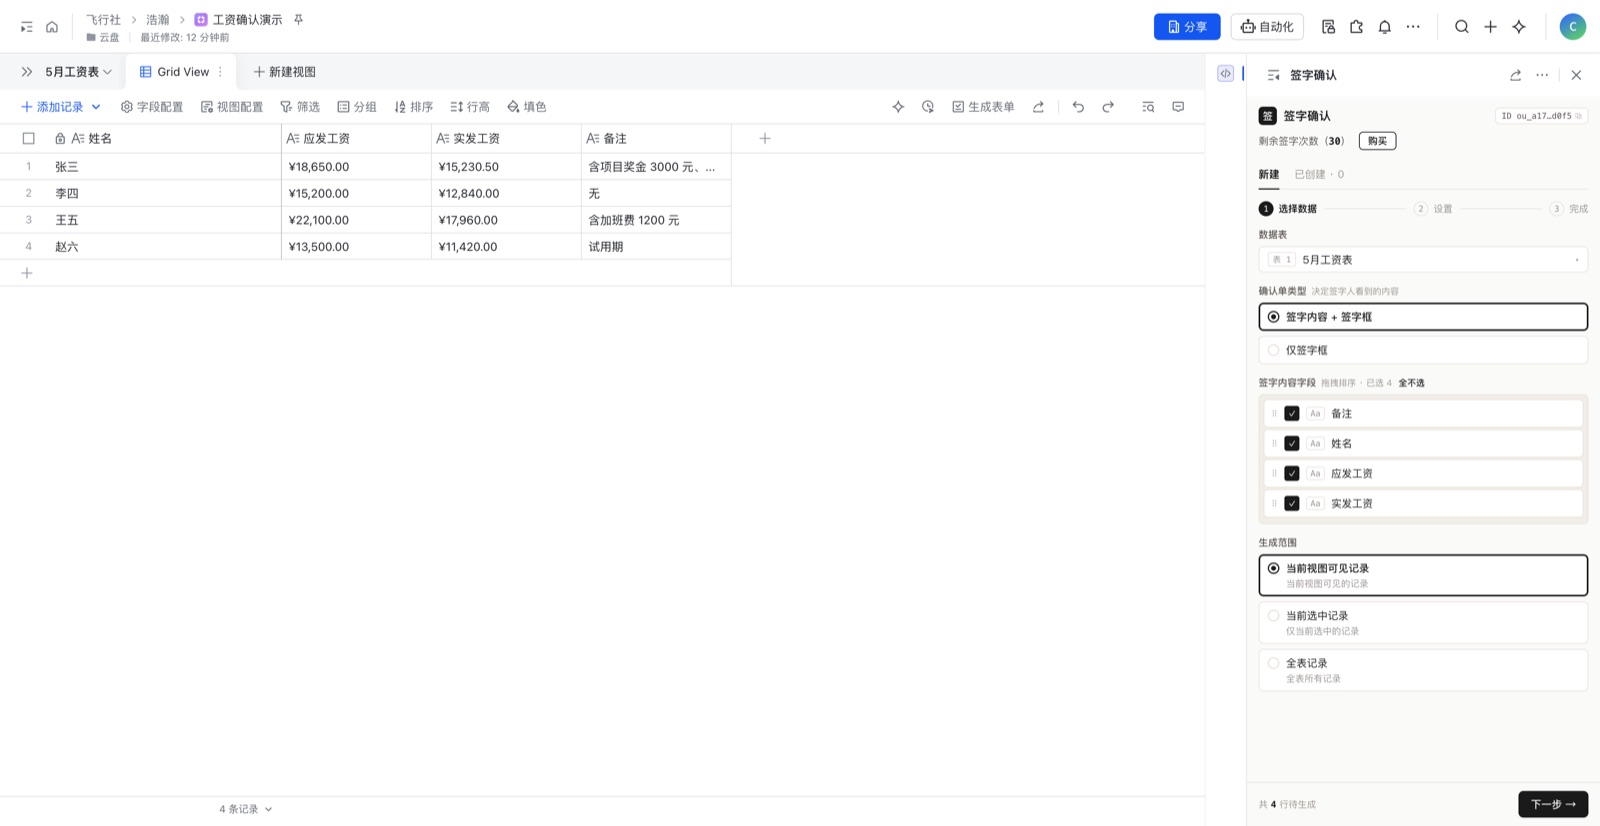This screenshot has height=826, width=1600.
Task: Open the 5月工资表 table switcher
Action: (x=78, y=72)
